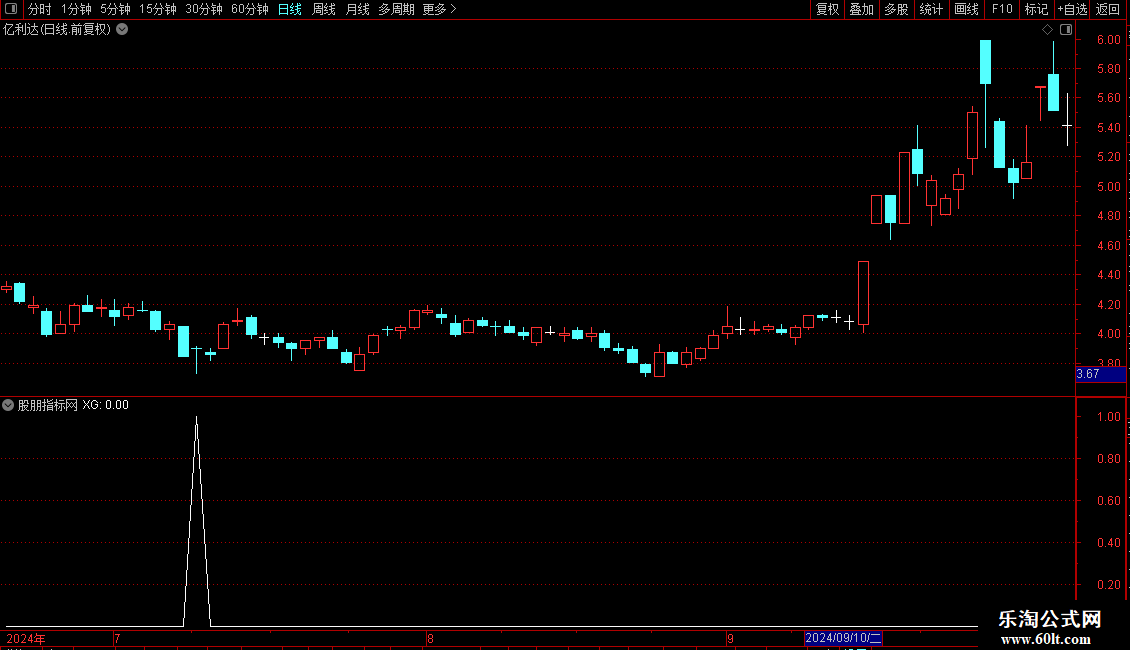This screenshot has width=1130, height=650.
Task: Switch to 周线 weekly chart
Action: (324, 9)
